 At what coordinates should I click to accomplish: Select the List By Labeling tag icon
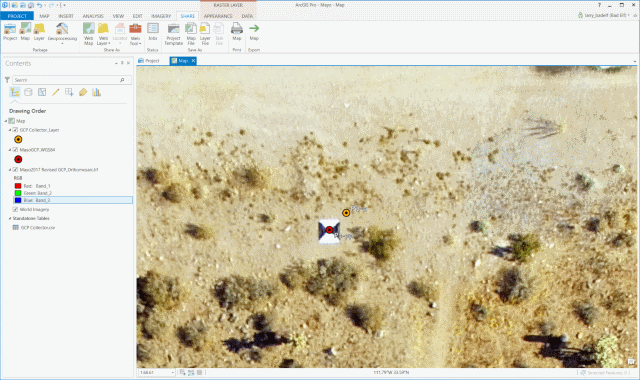point(83,92)
